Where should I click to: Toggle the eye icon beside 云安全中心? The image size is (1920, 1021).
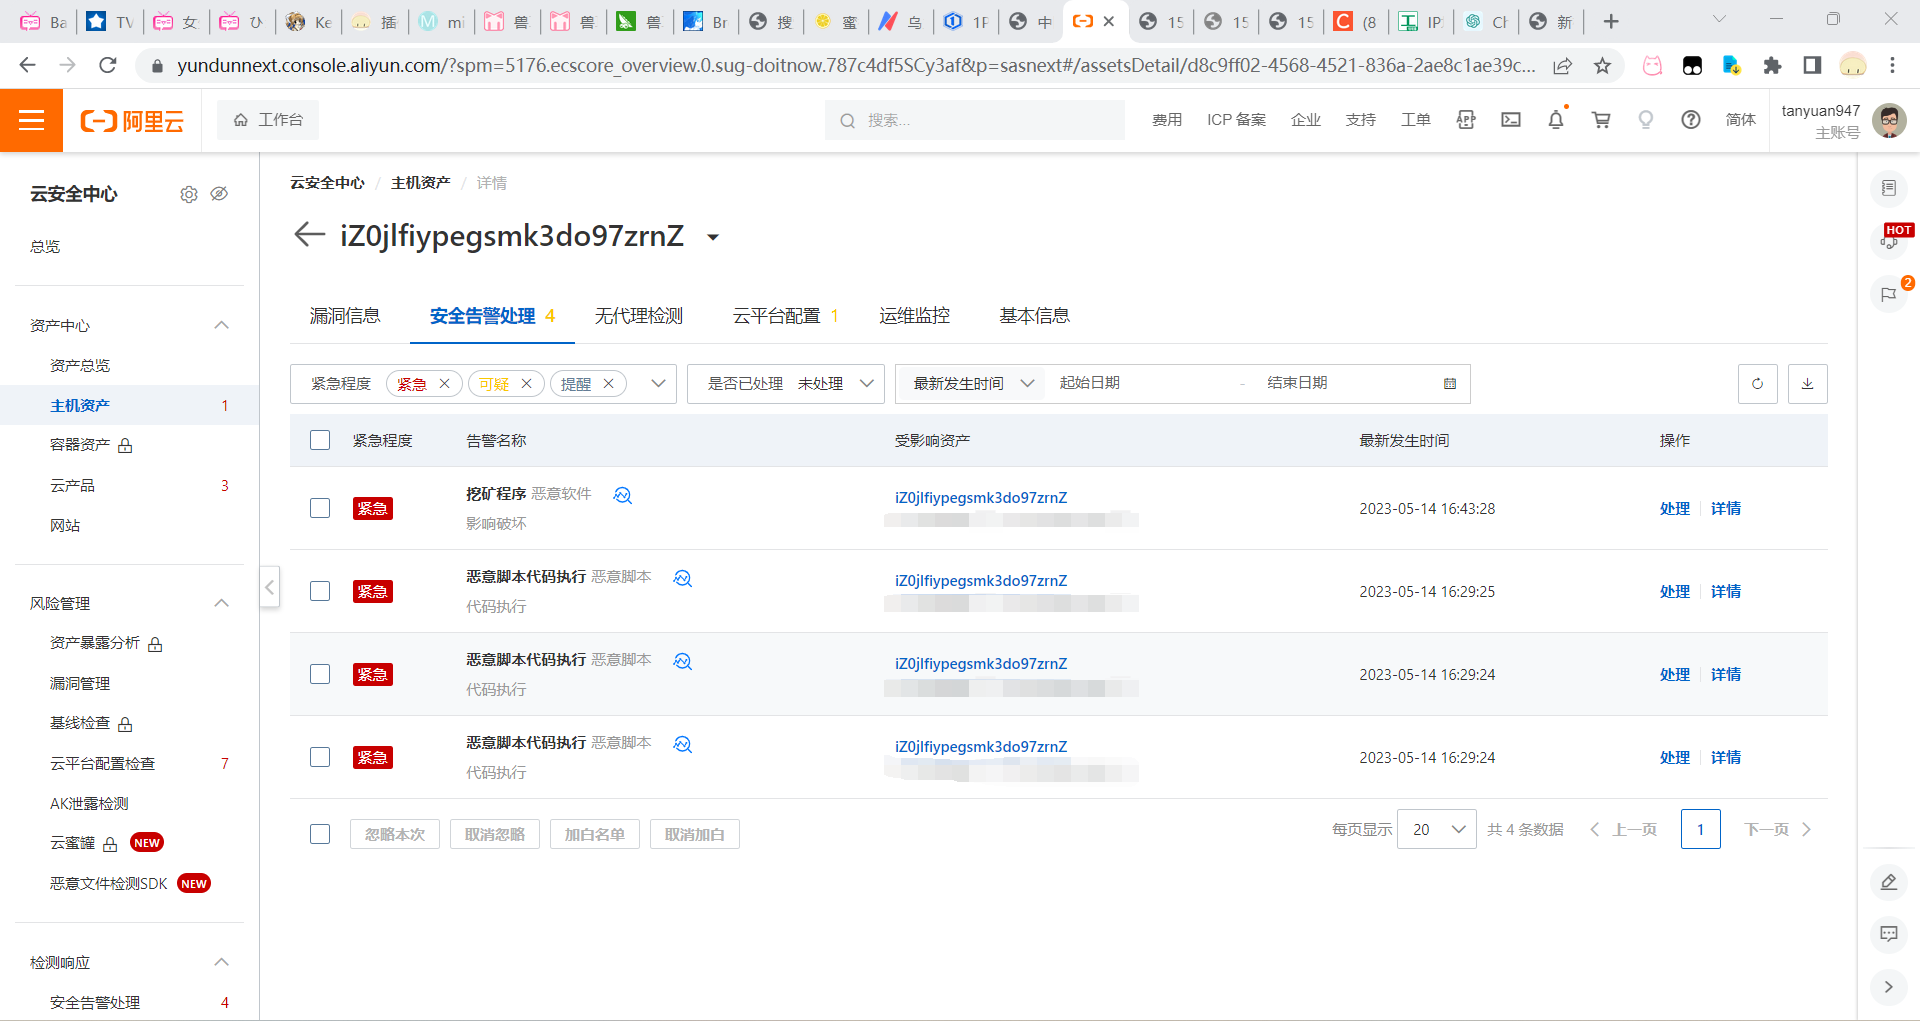(x=219, y=194)
